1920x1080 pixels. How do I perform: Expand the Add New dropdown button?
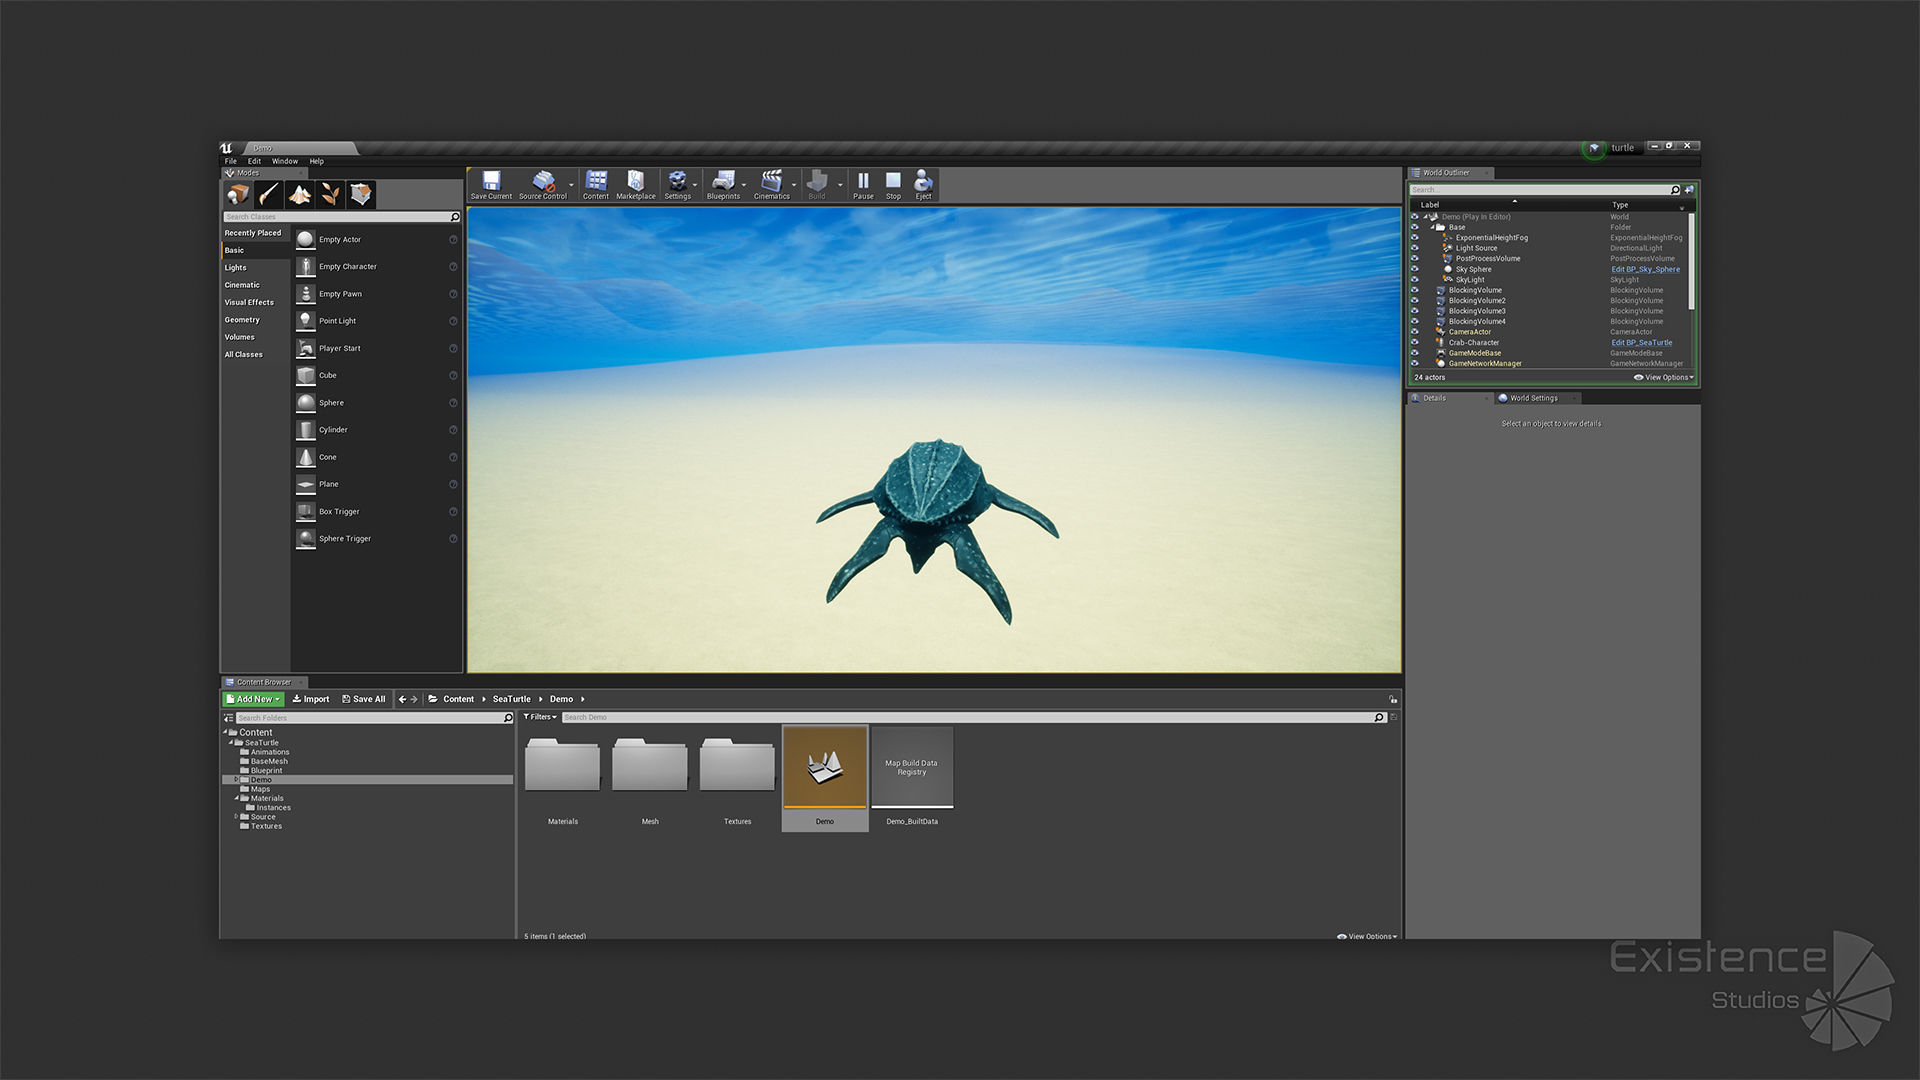253,699
